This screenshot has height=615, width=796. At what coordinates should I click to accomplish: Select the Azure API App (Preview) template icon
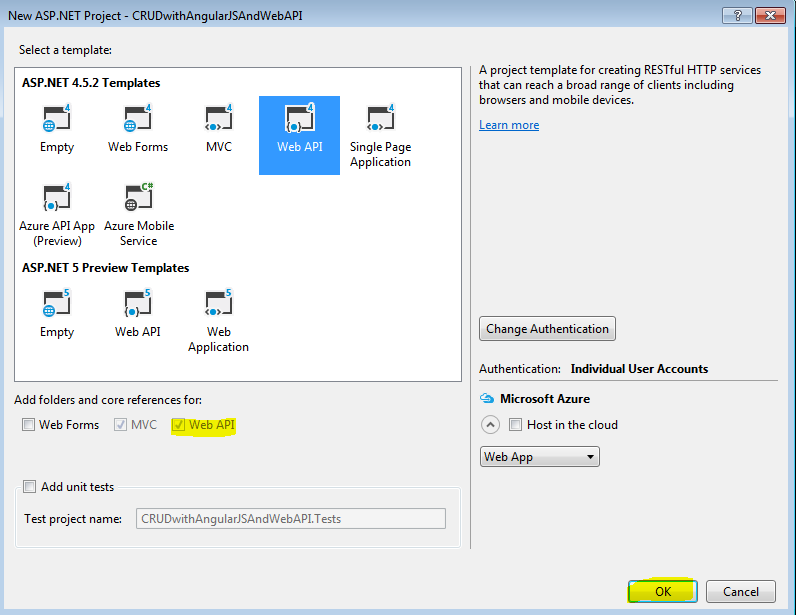click(x=56, y=198)
